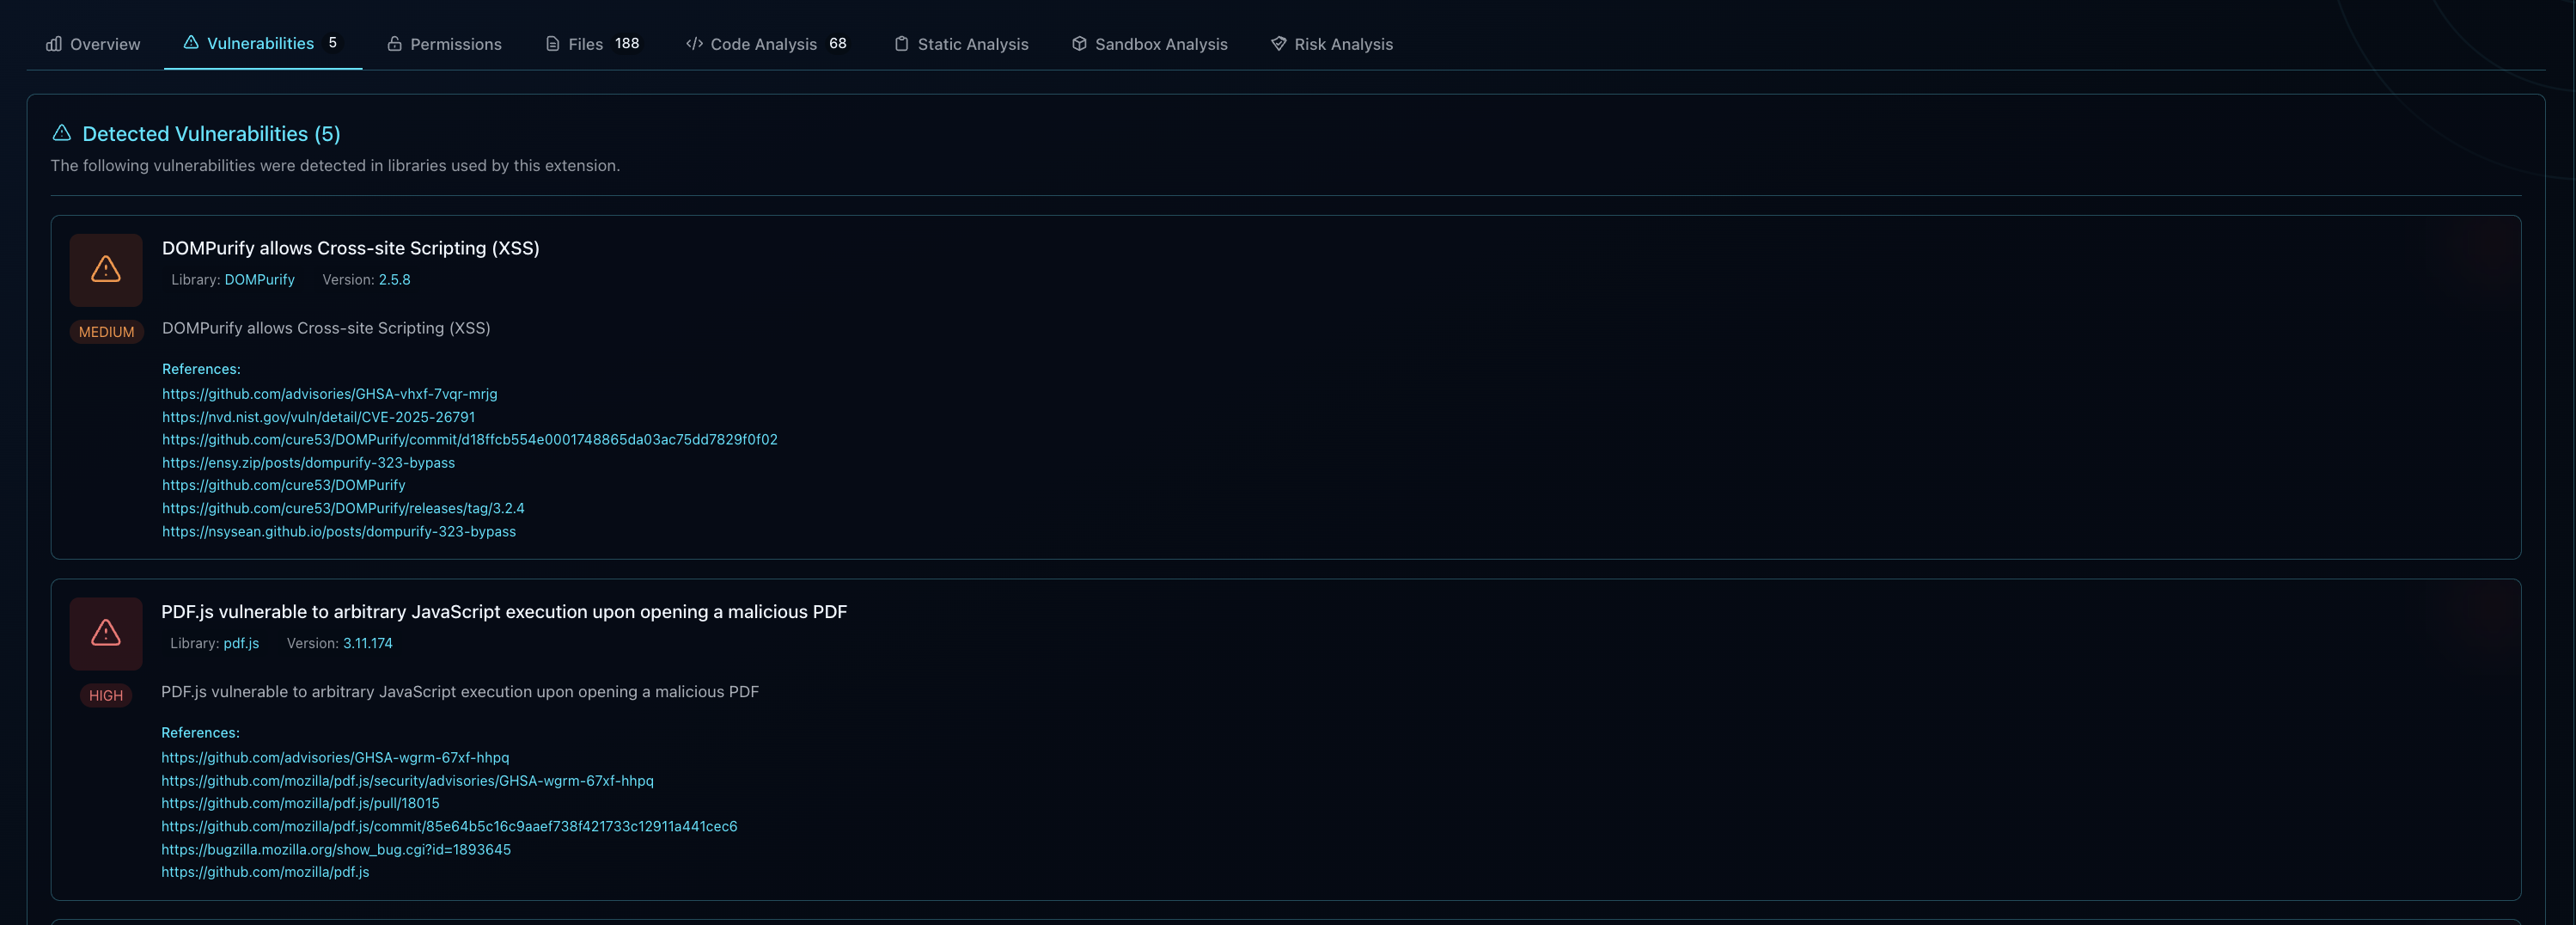Open github.com/mozilla/pdf.js repository link

click(x=265, y=872)
